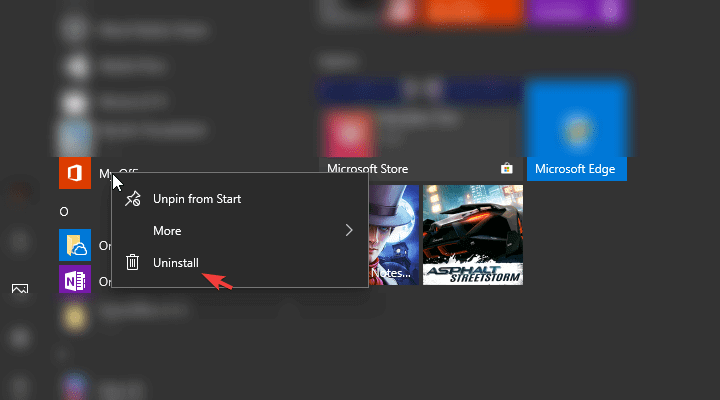Click the unpin icon beside Unpin from Start
The image size is (720, 400).
(x=133, y=199)
